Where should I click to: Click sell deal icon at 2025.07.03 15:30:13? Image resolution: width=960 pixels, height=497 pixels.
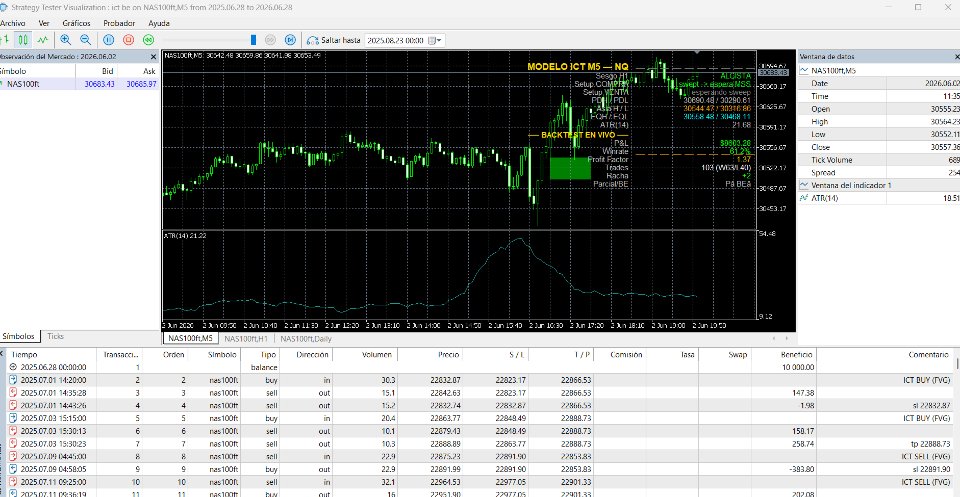coord(13,431)
